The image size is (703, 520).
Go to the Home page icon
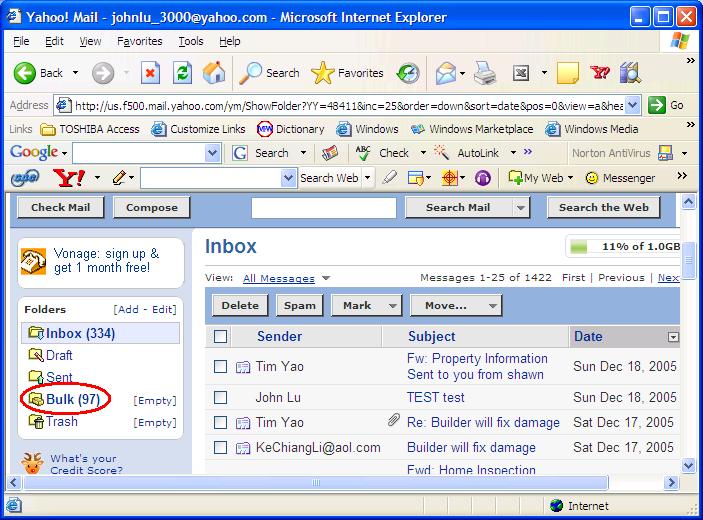[x=214, y=73]
